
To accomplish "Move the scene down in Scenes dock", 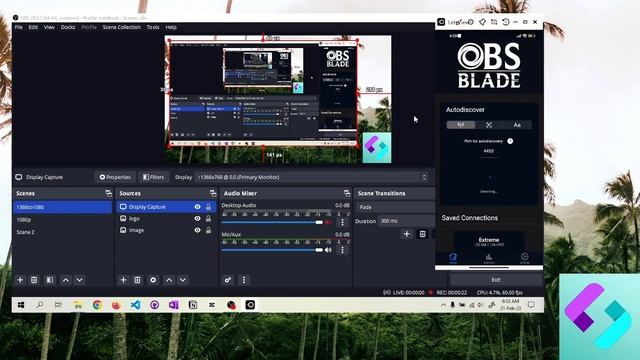I will click(x=80, y=280).
